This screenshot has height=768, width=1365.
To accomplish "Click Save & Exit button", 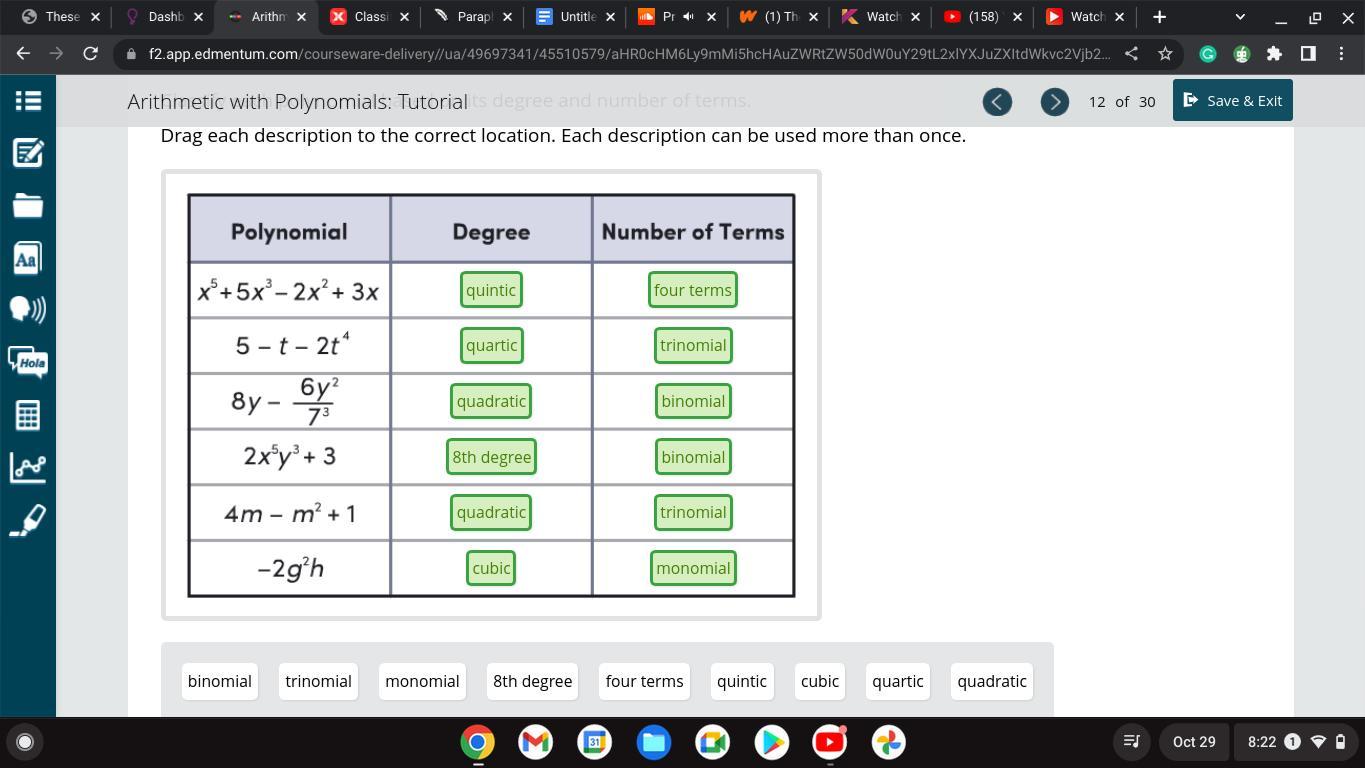I will [x=1232, y=100].
